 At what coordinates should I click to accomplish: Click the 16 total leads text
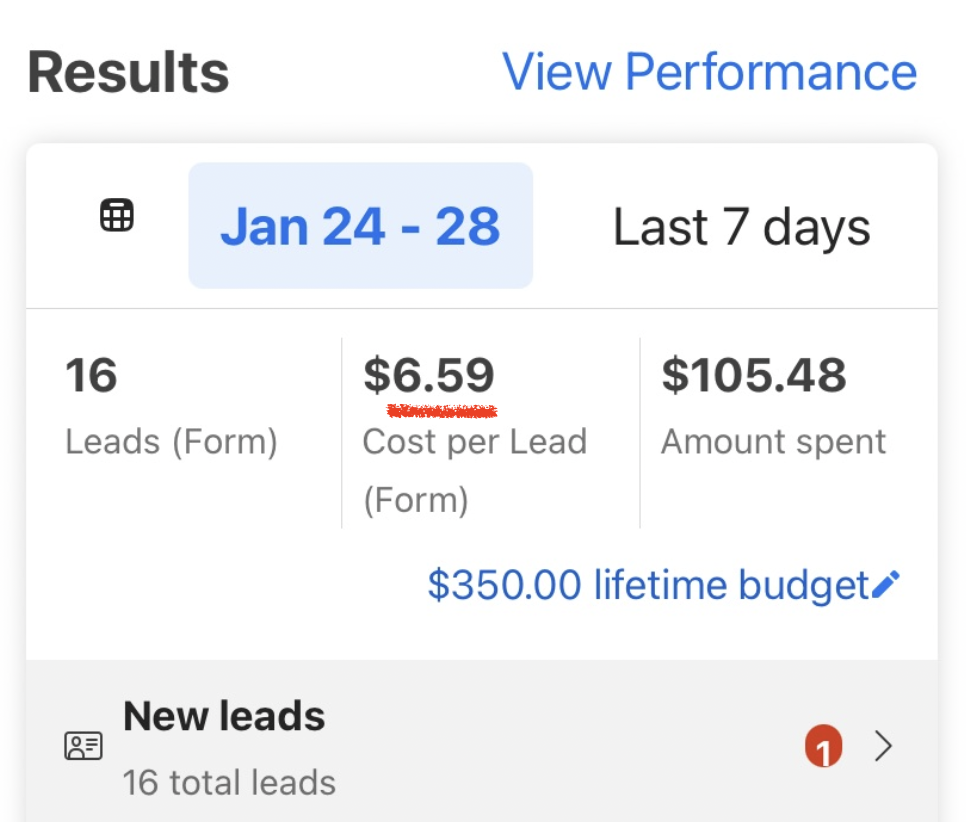coord(228,783)
